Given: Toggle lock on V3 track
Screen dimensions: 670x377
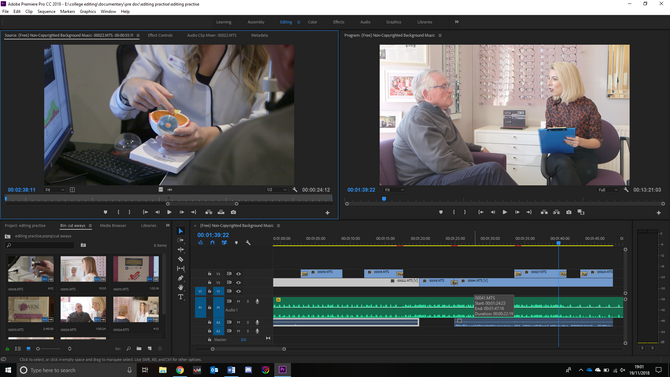Looking at the screenshot, I should coord(209,274).
